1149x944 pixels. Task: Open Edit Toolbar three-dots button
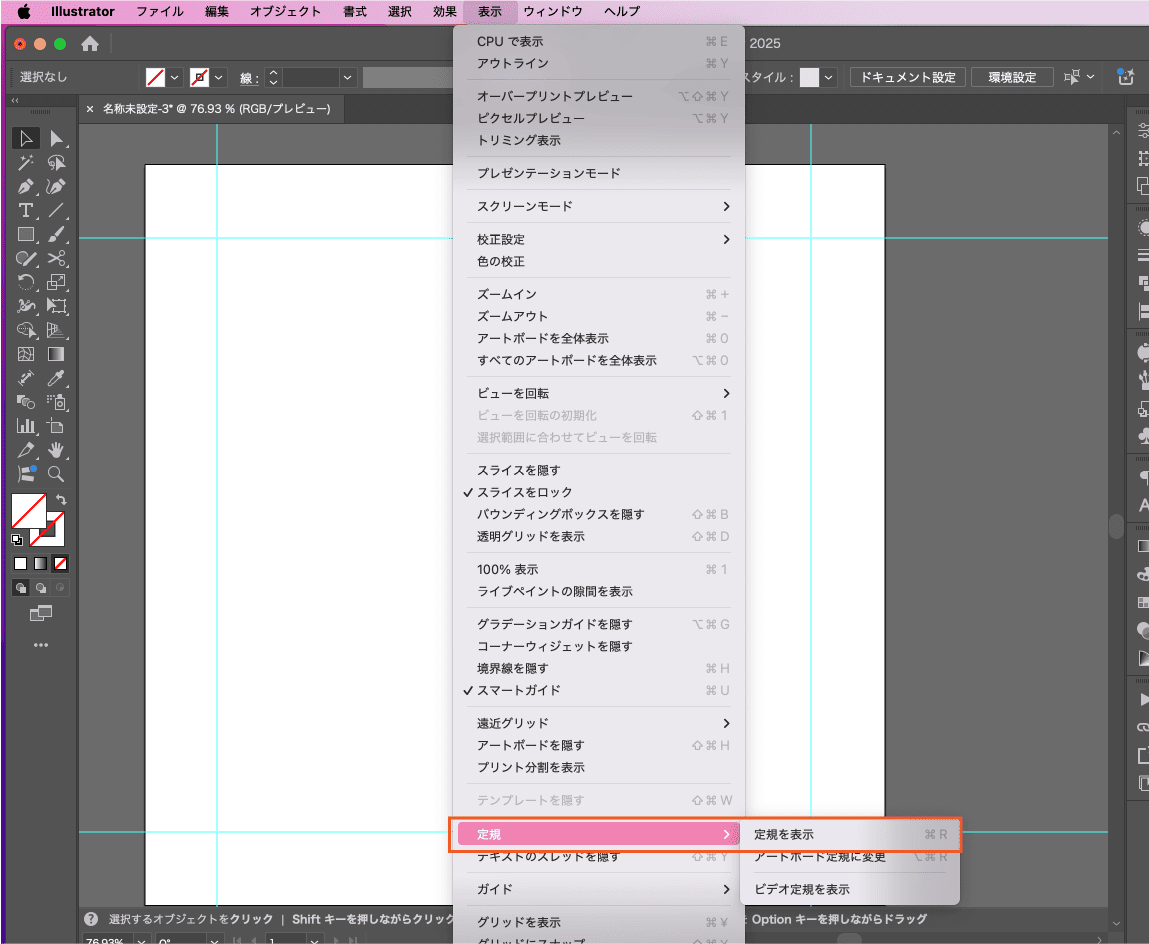point(41,645)
